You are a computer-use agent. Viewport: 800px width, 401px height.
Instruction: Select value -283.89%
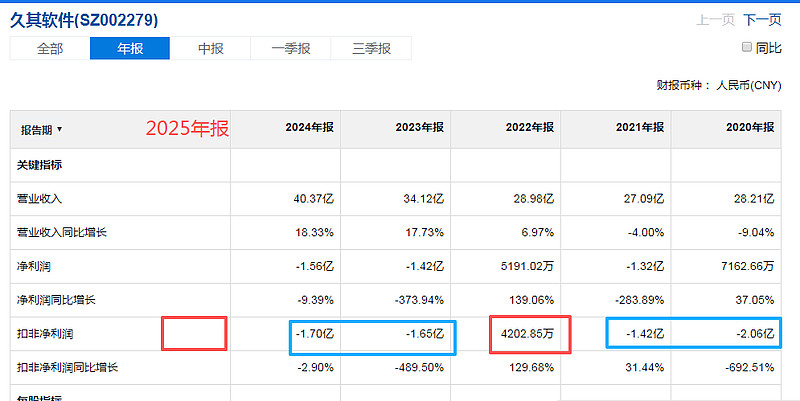point(639,300)
